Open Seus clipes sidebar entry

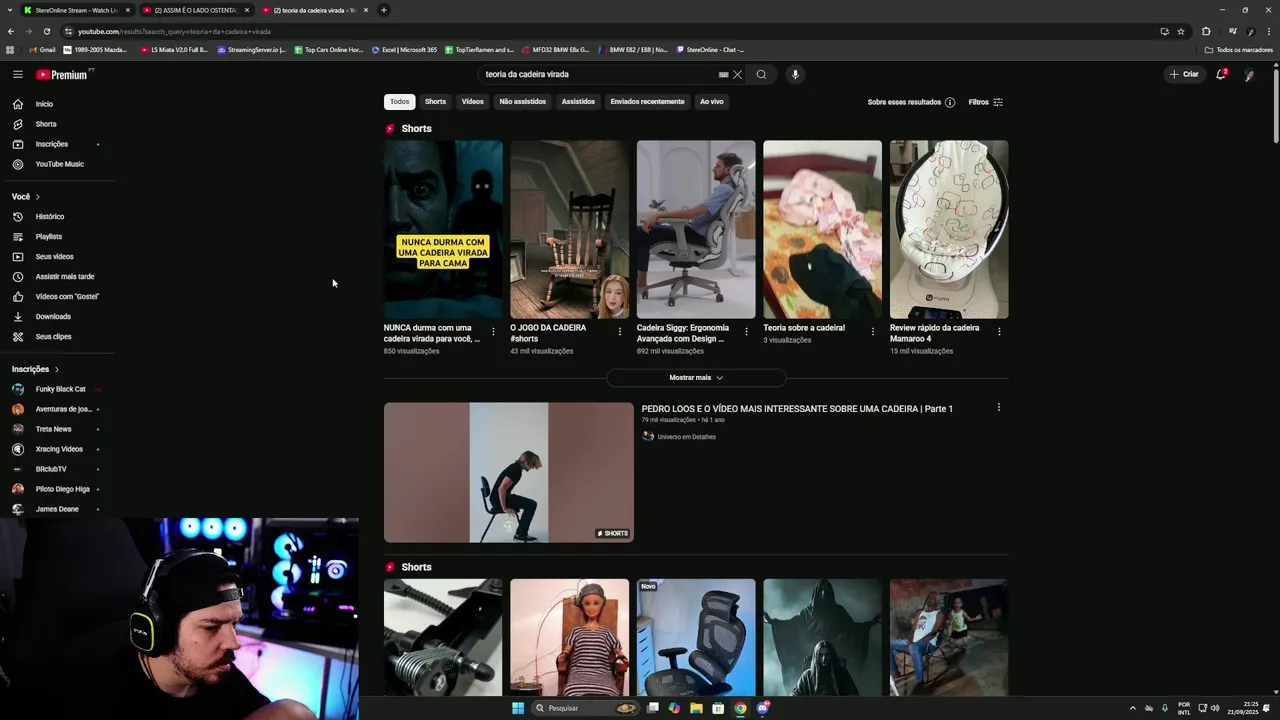56,336
